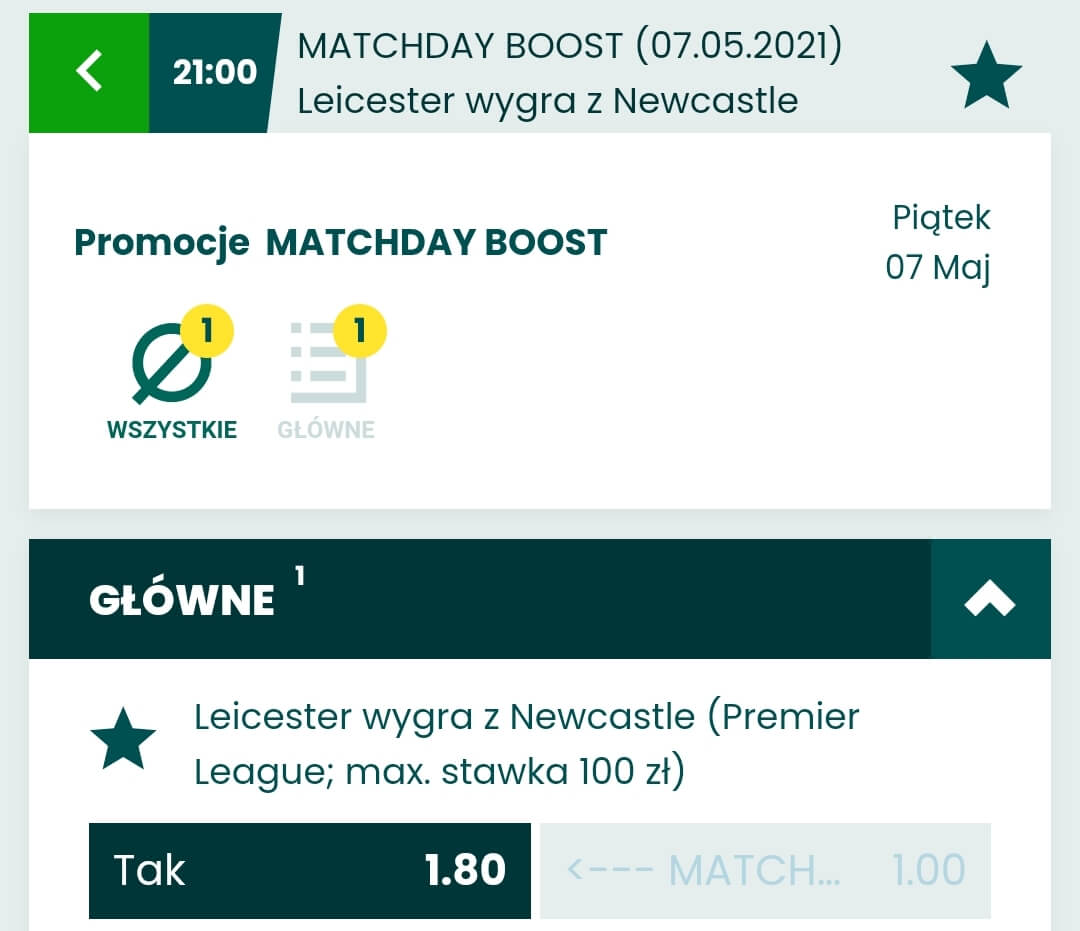Click the market description mentioning Premier League

point(526,745)
